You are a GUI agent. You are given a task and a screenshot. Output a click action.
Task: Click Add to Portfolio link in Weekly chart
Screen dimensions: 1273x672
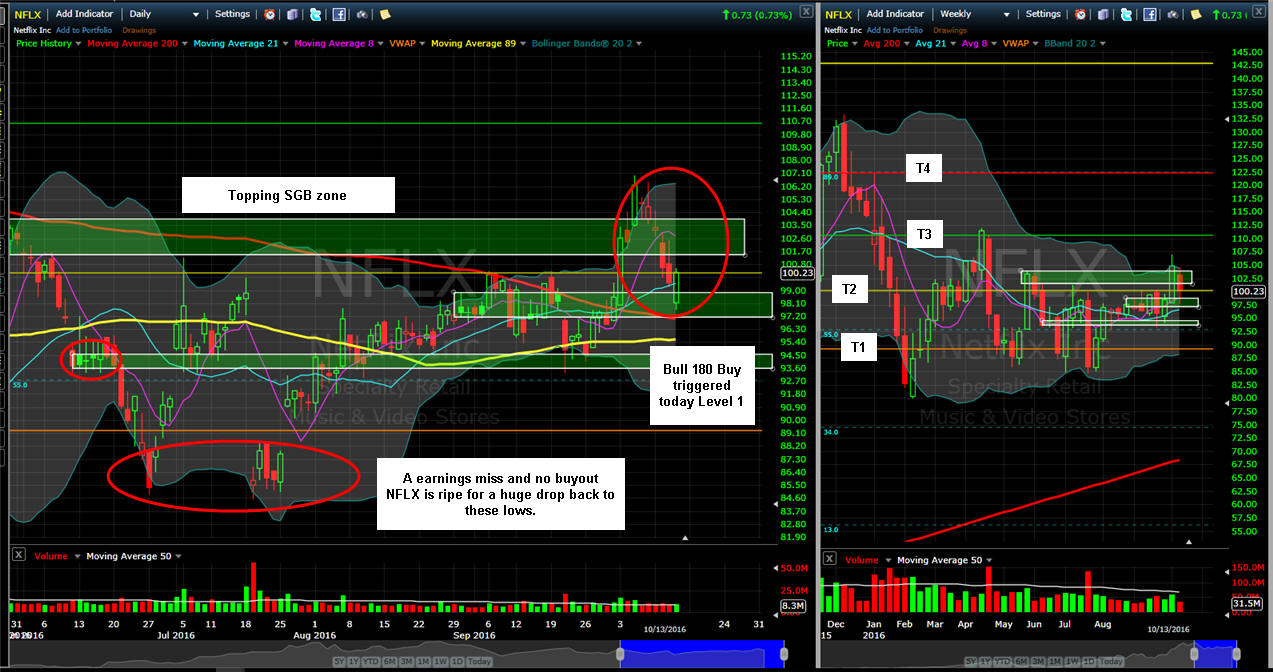point(894,30)
